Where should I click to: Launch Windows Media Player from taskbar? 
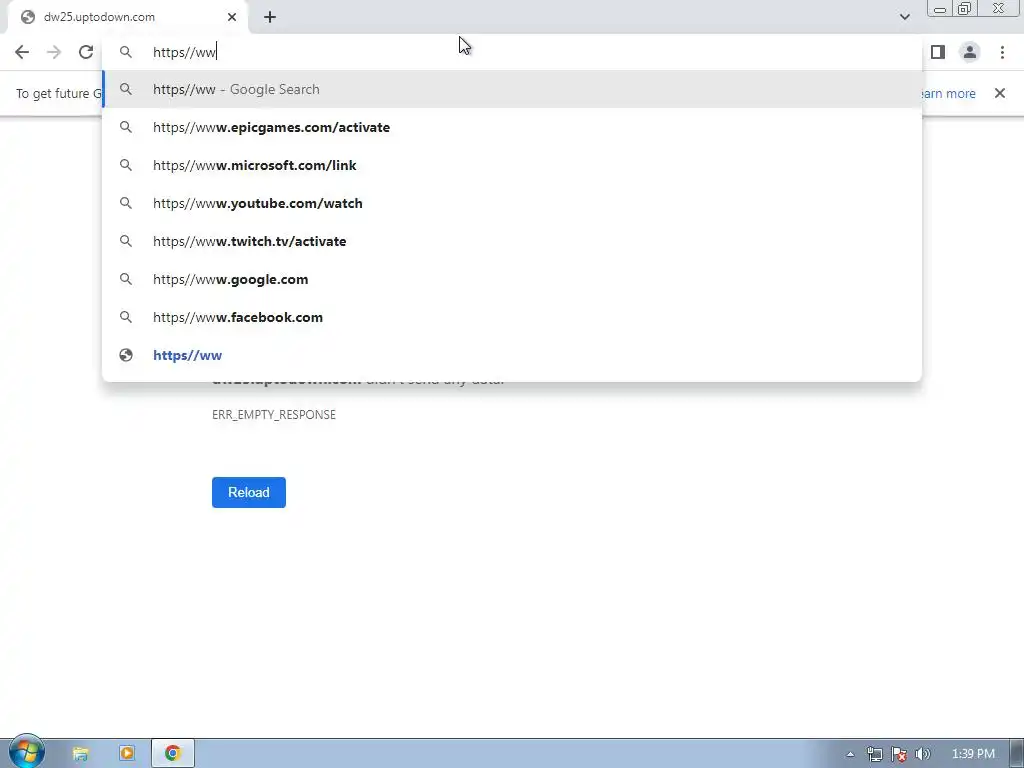coord(127,753)
